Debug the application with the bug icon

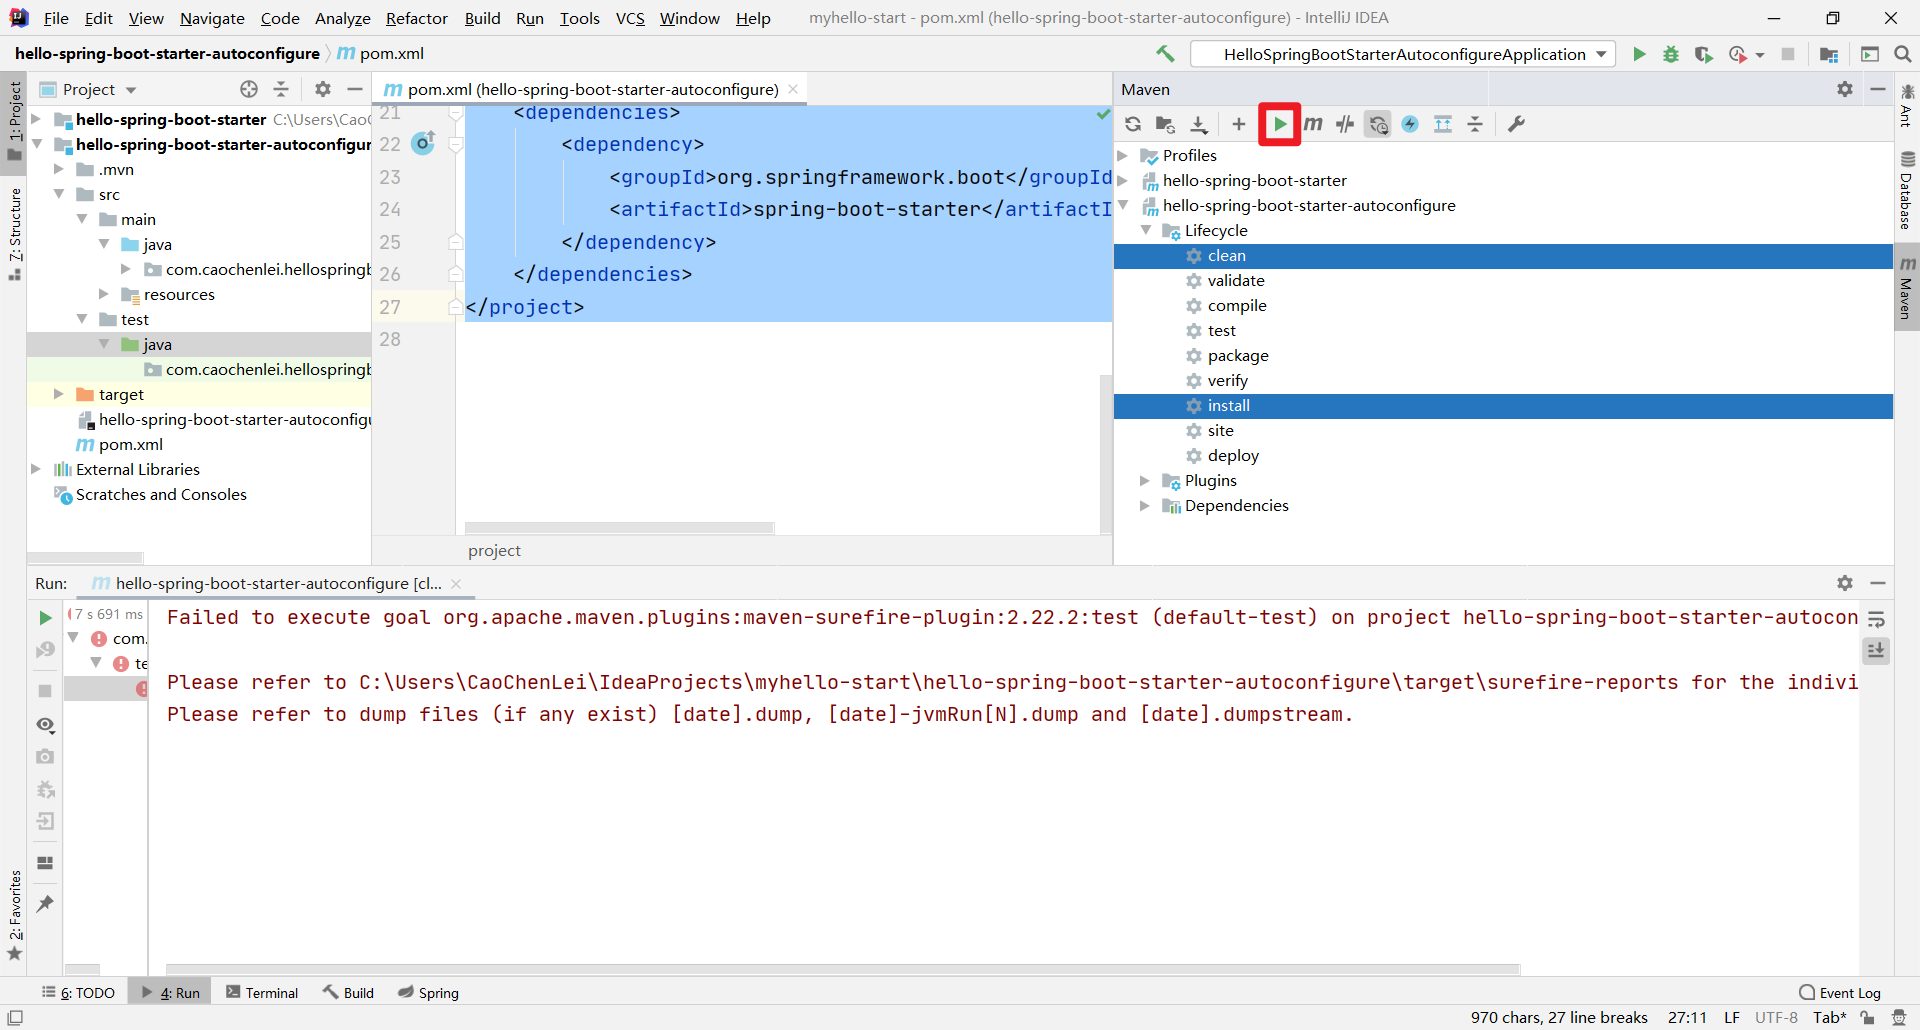(1671, 54)
